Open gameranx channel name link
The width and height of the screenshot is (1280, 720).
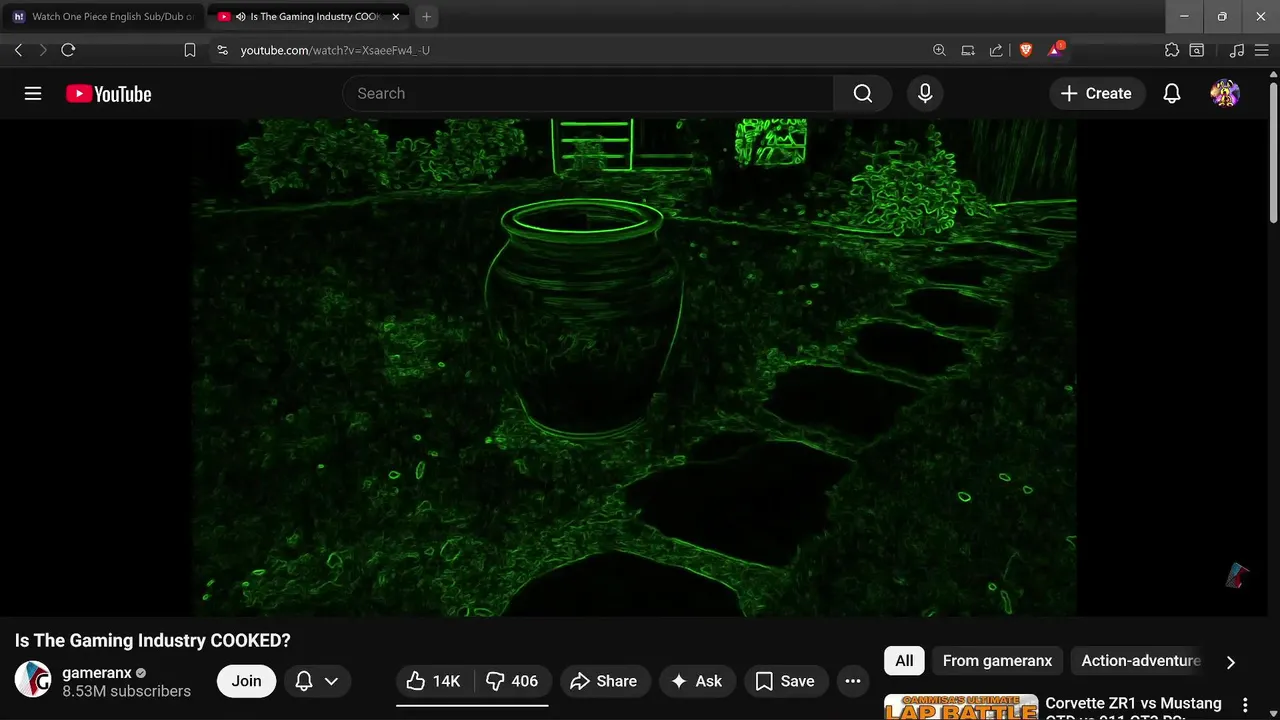97,672
